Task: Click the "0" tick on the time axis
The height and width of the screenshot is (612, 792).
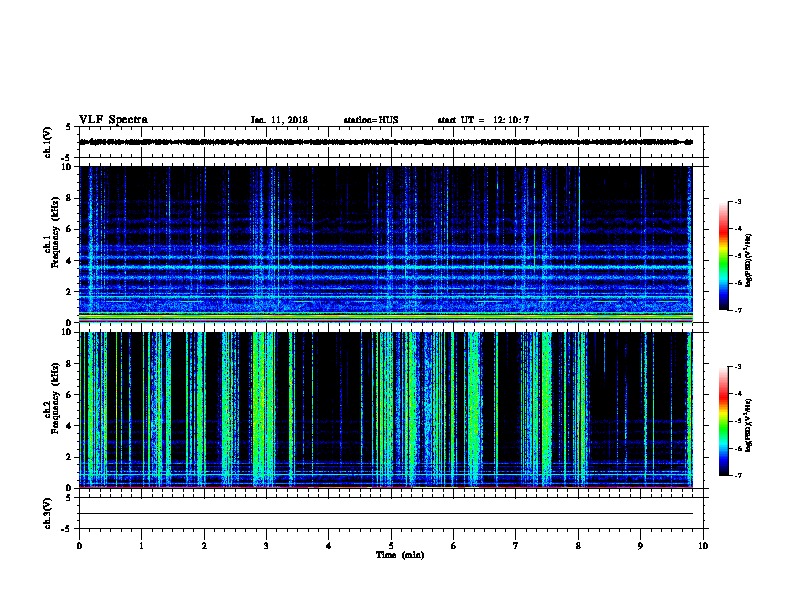Action: point(79,546)
